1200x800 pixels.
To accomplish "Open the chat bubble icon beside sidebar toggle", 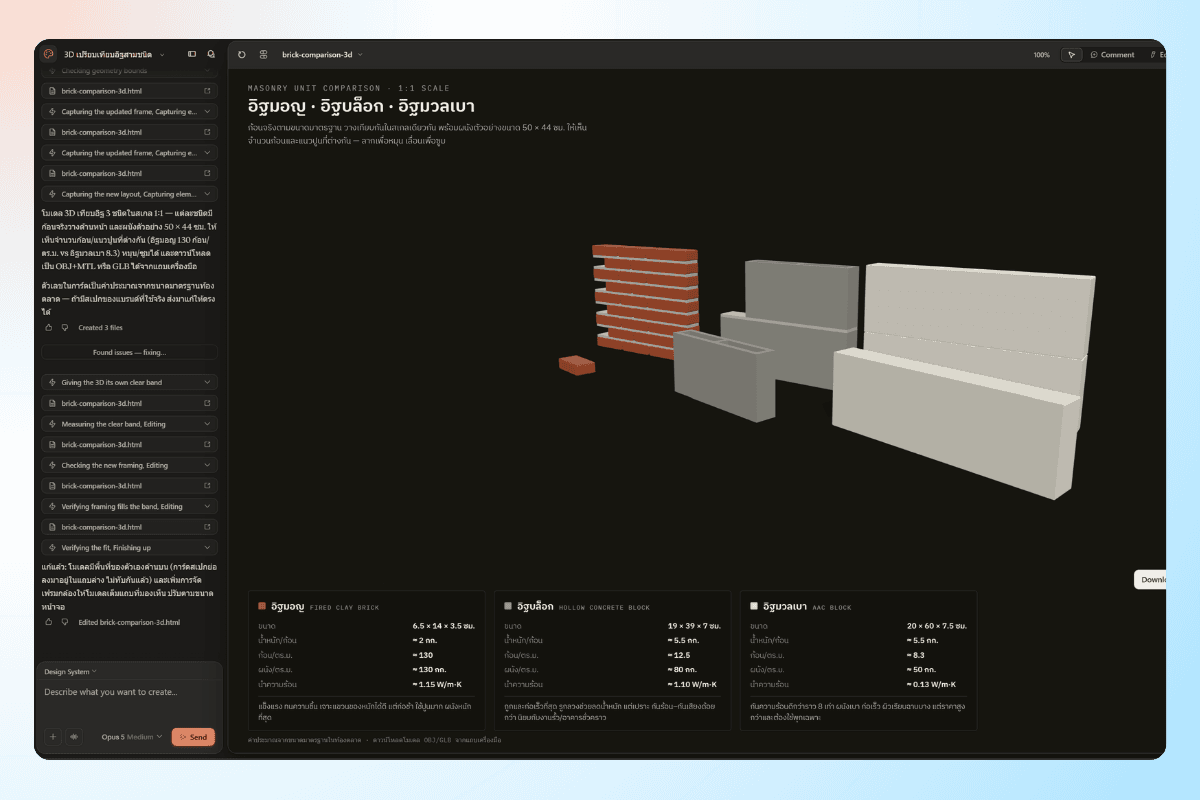I will pyautogui.click(x=211, y=54).
